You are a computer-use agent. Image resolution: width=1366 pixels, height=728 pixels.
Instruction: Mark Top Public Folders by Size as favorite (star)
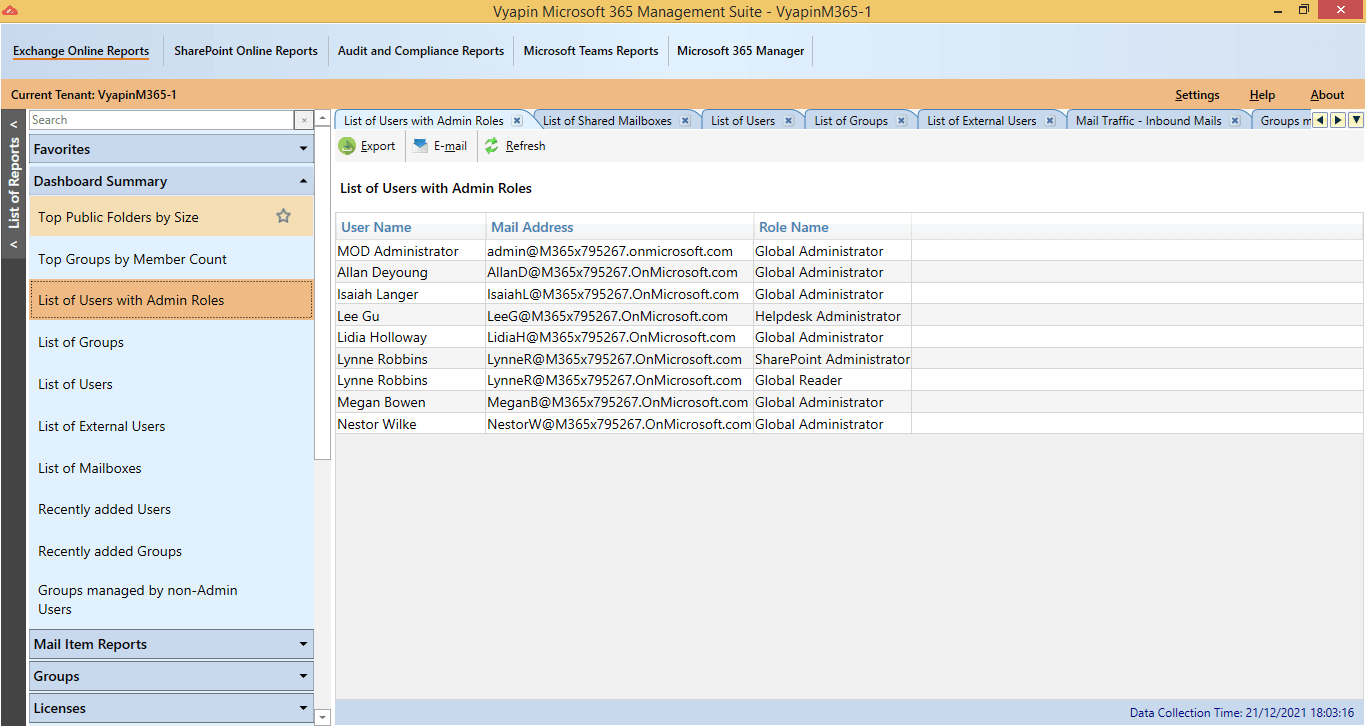[283, 216]
